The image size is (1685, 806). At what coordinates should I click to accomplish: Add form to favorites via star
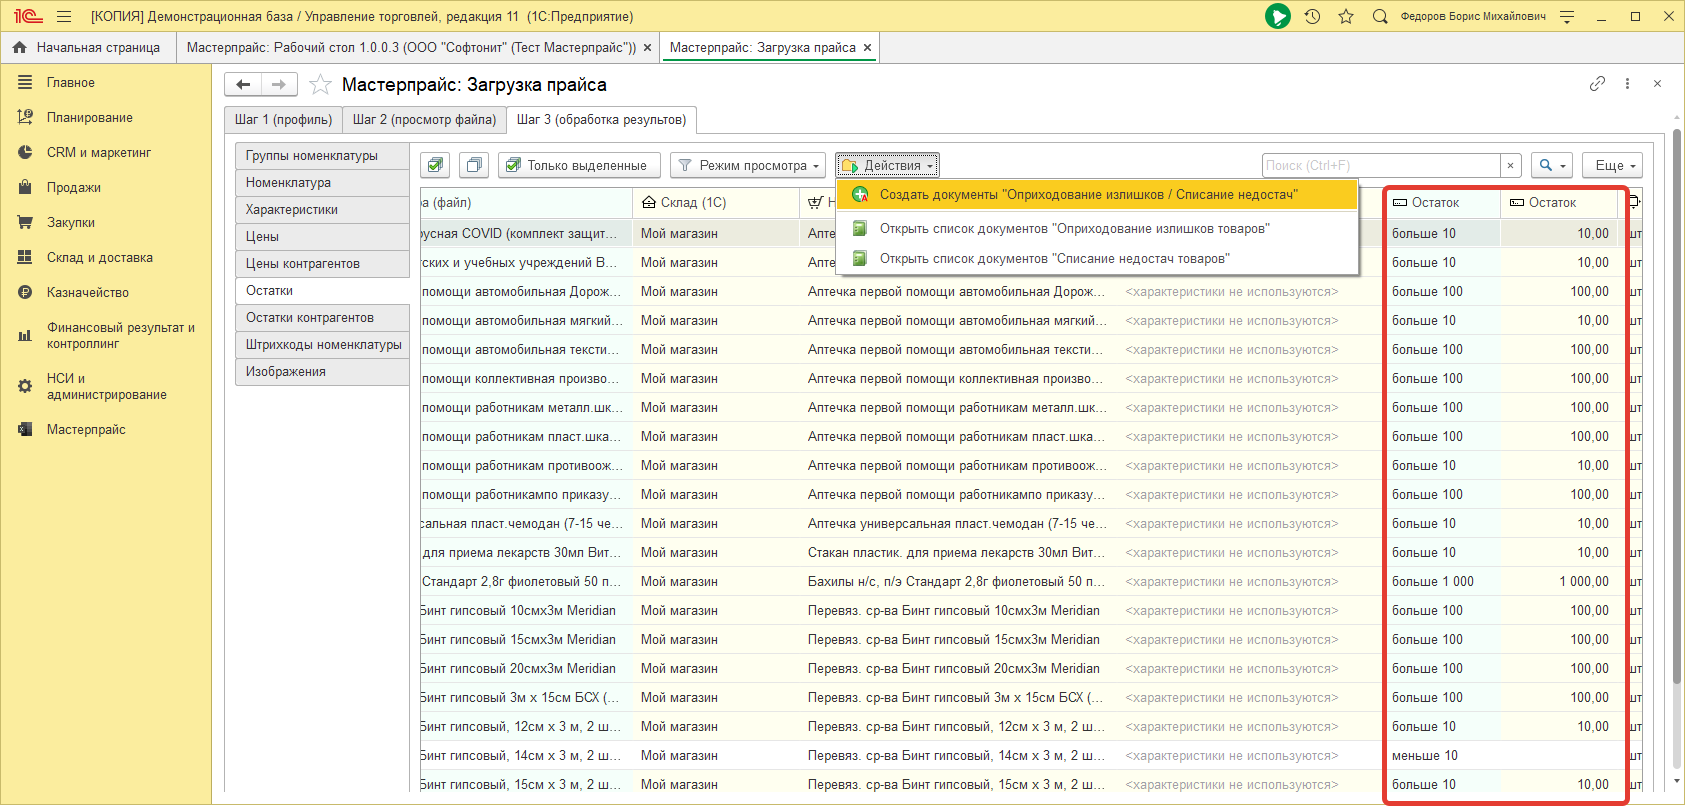320,85
